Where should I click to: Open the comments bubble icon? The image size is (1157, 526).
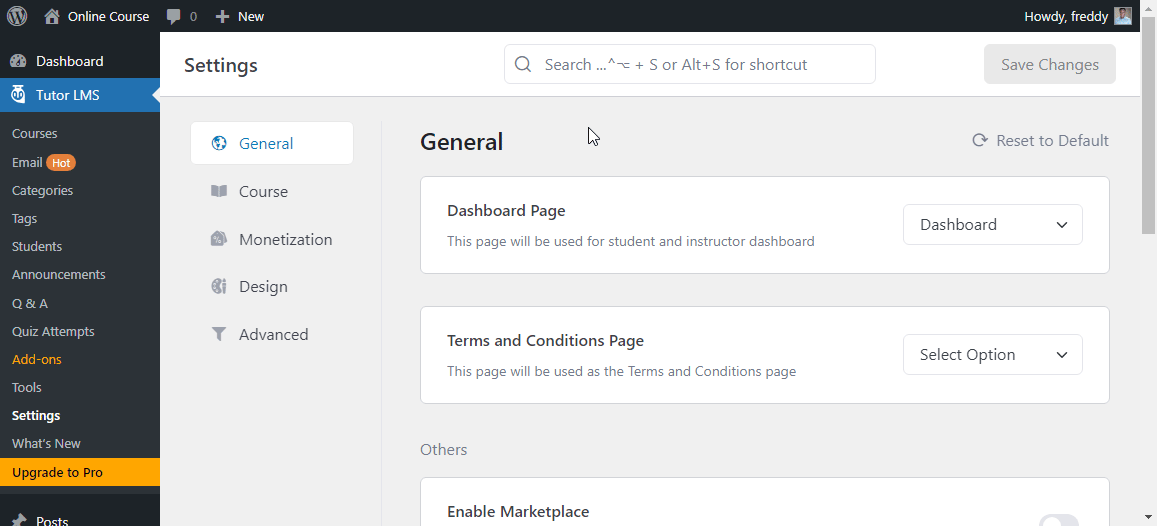(x=174, y=16)
